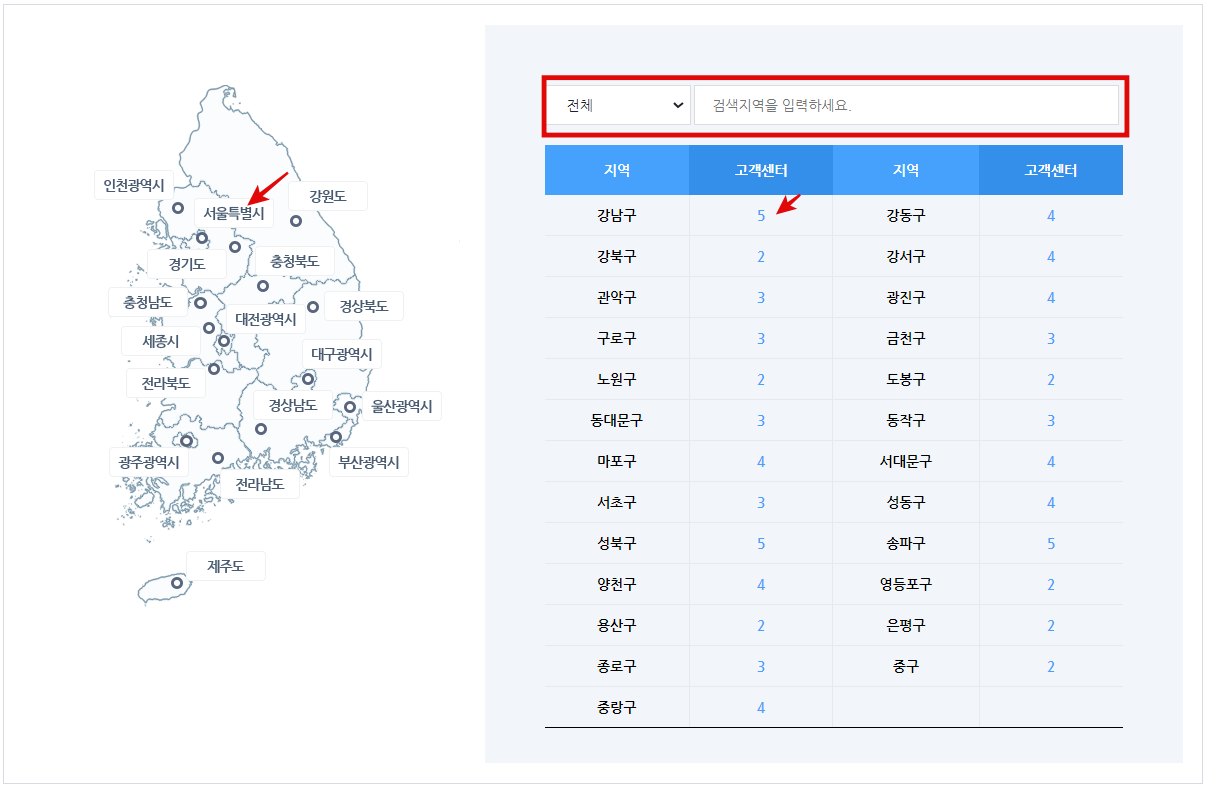This screenshot has height=801, width=1215.
Task: Select the 대전광역시 map marker
Action: pos(222,341)
